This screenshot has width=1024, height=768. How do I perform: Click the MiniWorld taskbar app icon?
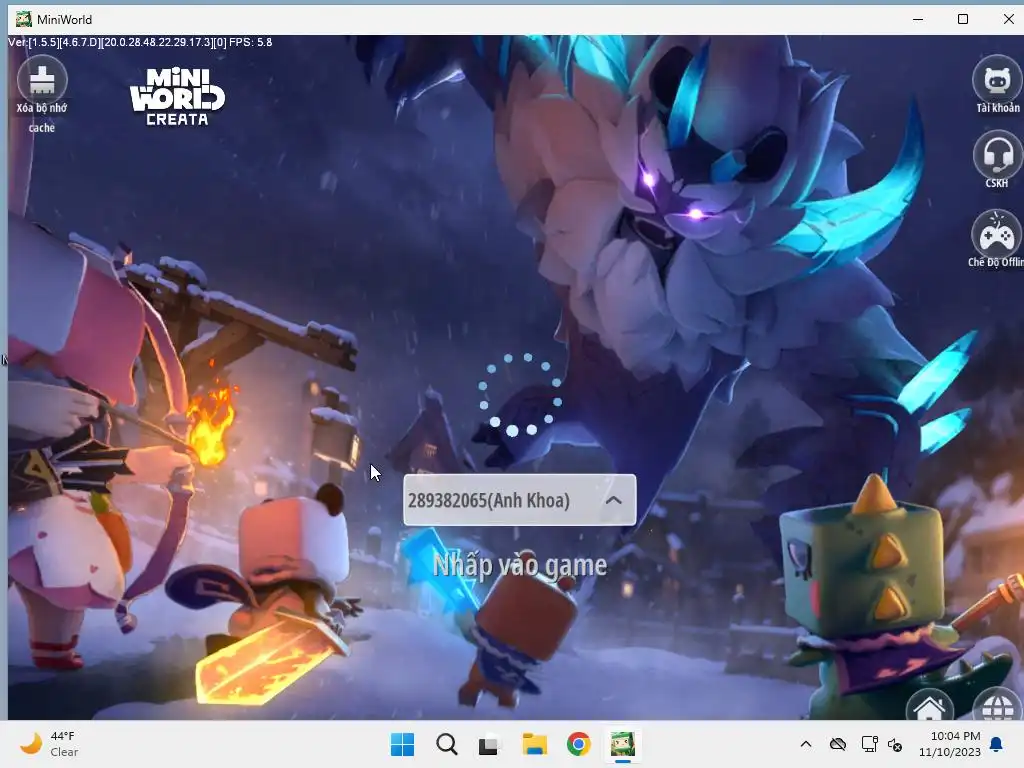click(623, 744)
